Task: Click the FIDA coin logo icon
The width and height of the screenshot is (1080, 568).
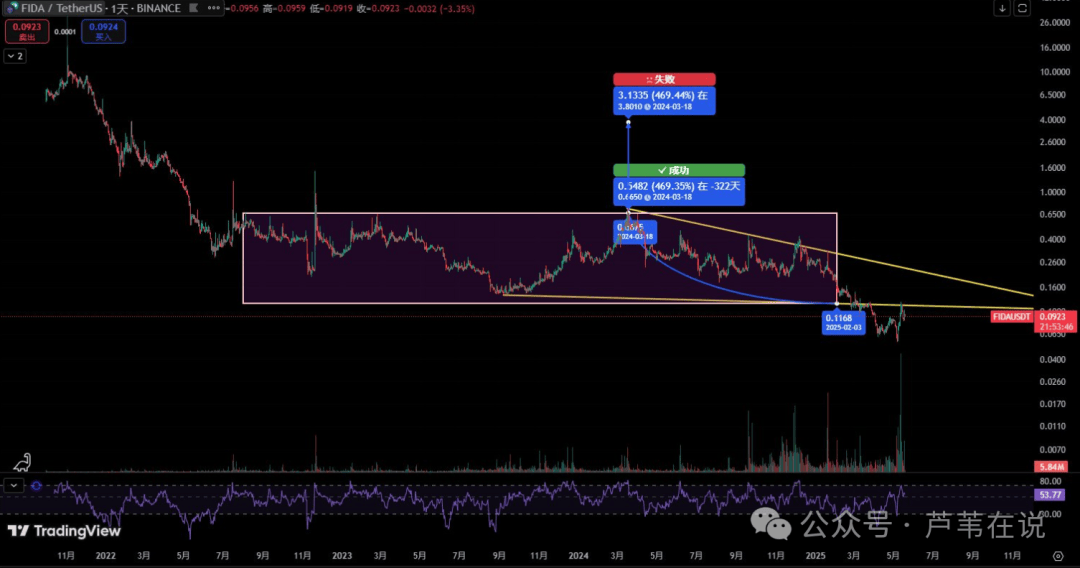Action: (12, 8)
